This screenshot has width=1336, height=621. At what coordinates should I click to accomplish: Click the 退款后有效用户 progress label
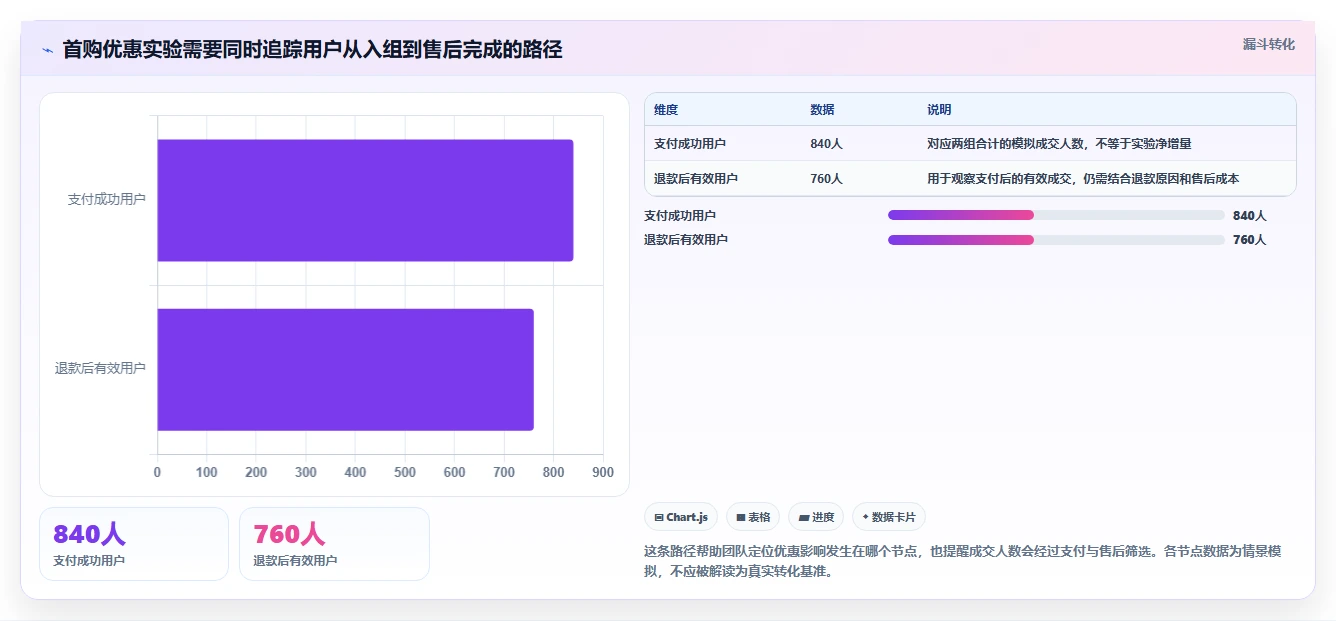(x=686, y=240)
